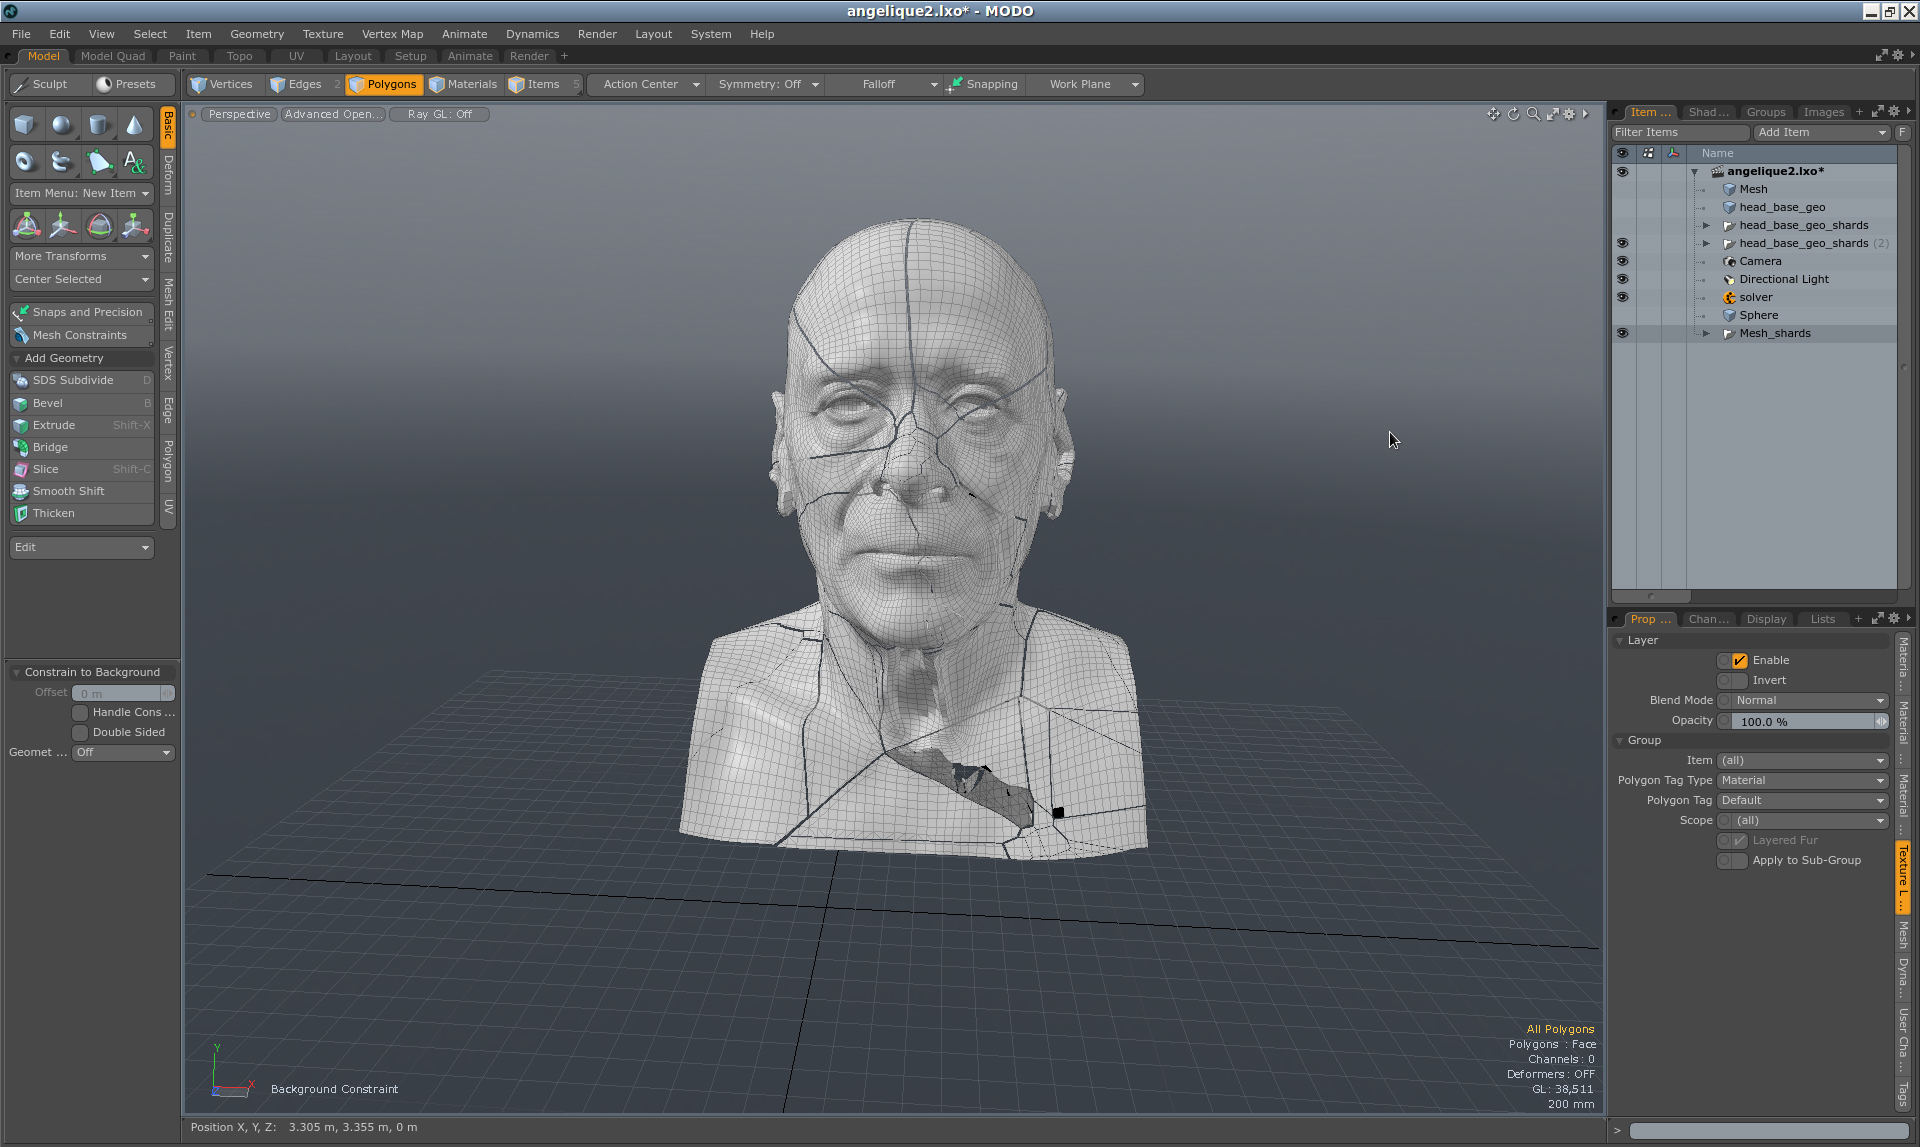
Task: Open More Transforms dropdown
Action: (82, 256)
